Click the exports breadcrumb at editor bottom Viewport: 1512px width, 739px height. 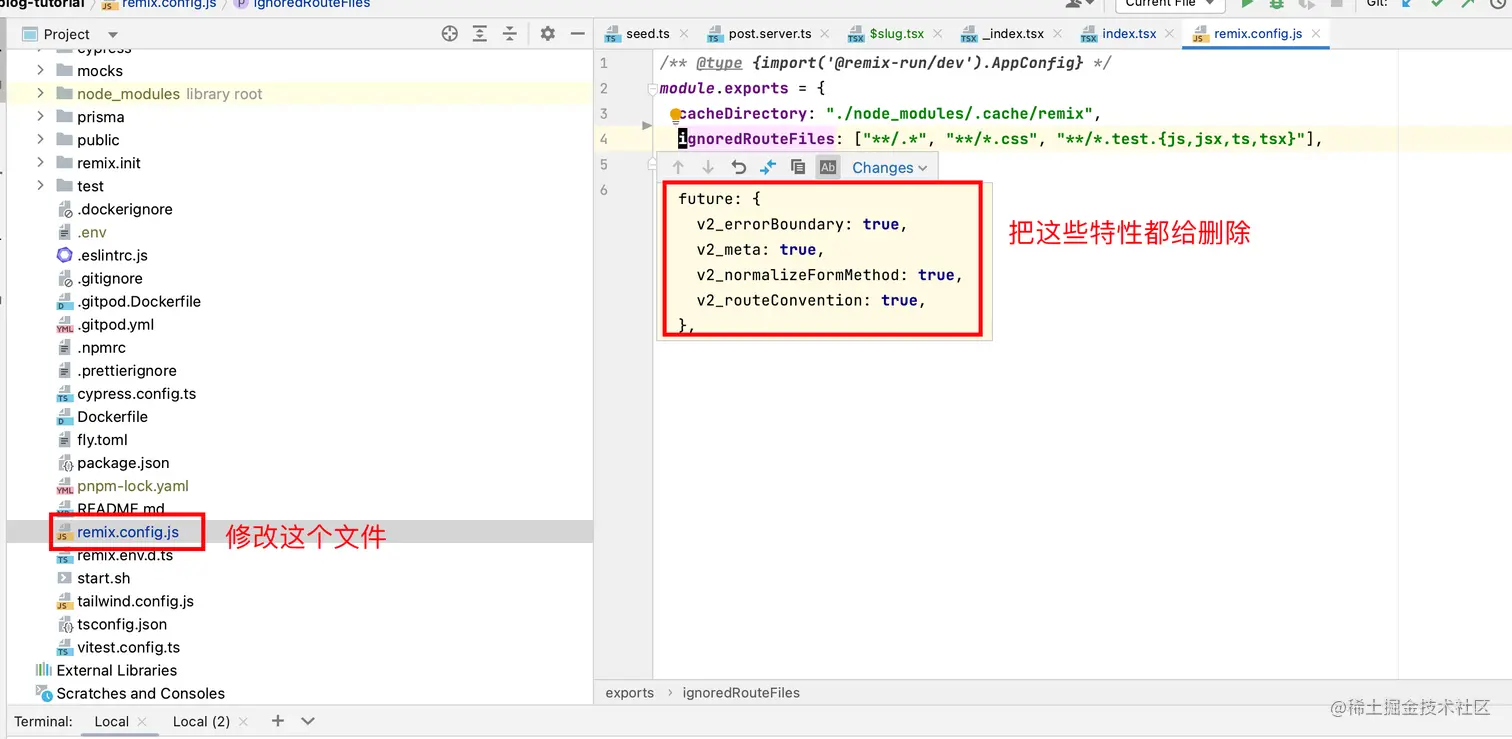click(630, 692)
